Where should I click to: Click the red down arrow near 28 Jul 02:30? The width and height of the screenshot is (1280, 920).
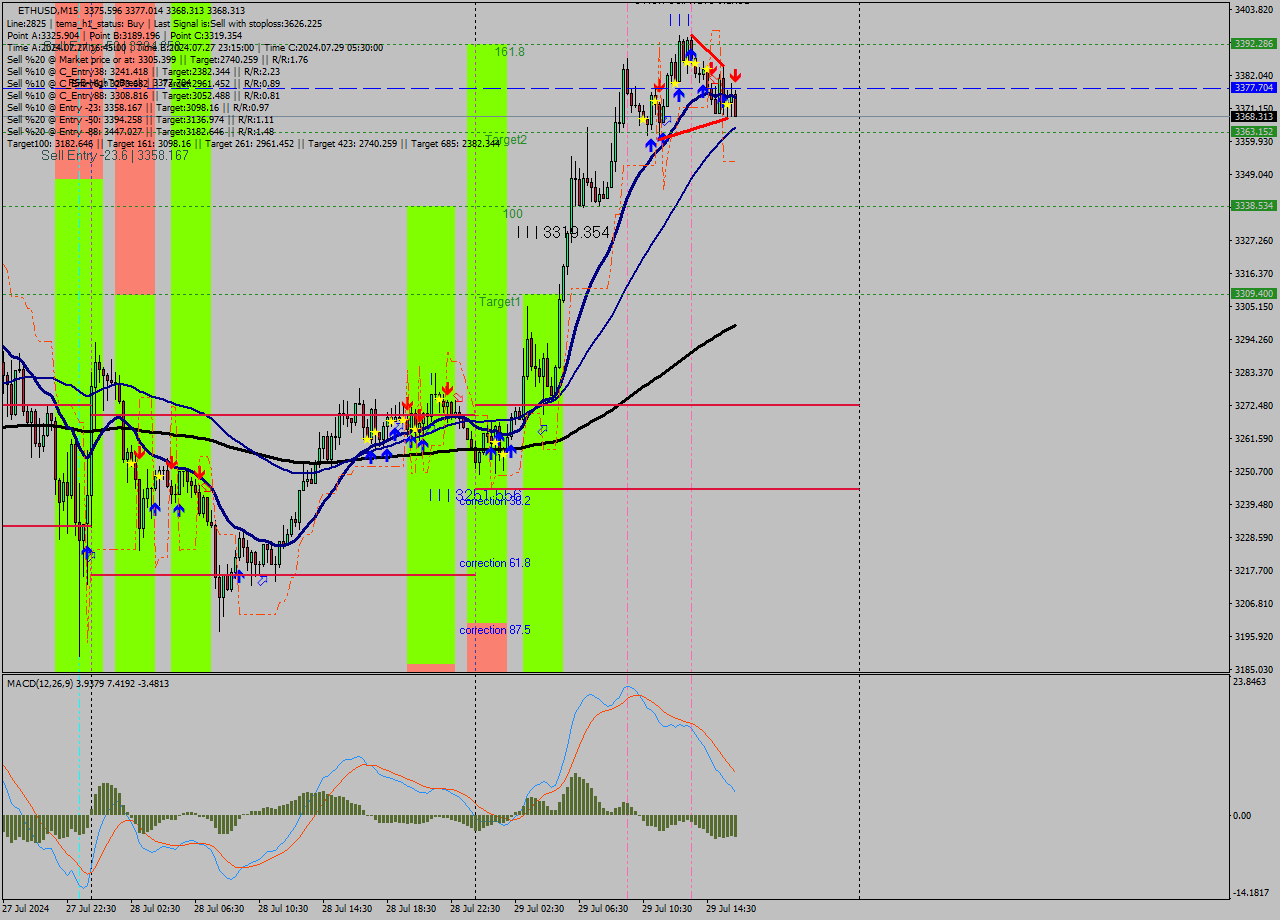[140, 452]
